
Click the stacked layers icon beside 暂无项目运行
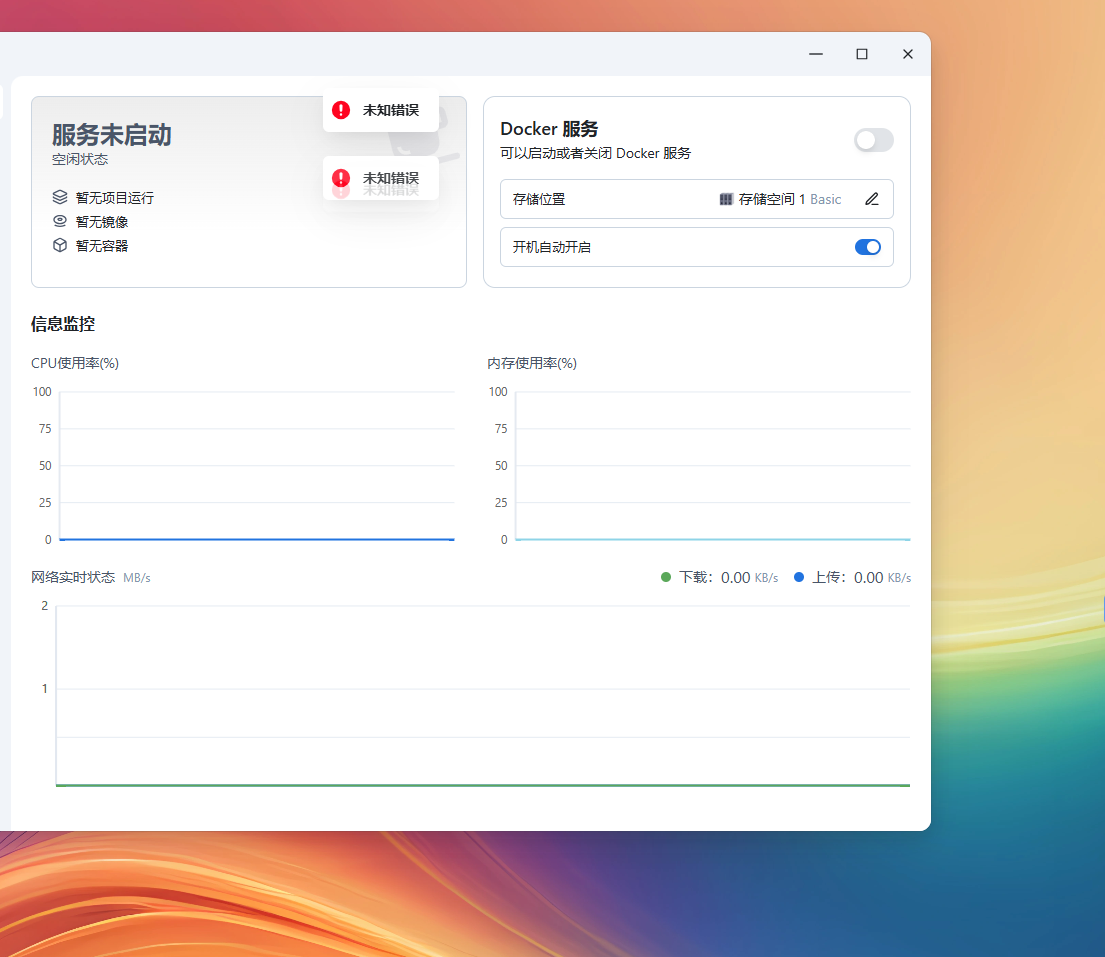(59, 197)
